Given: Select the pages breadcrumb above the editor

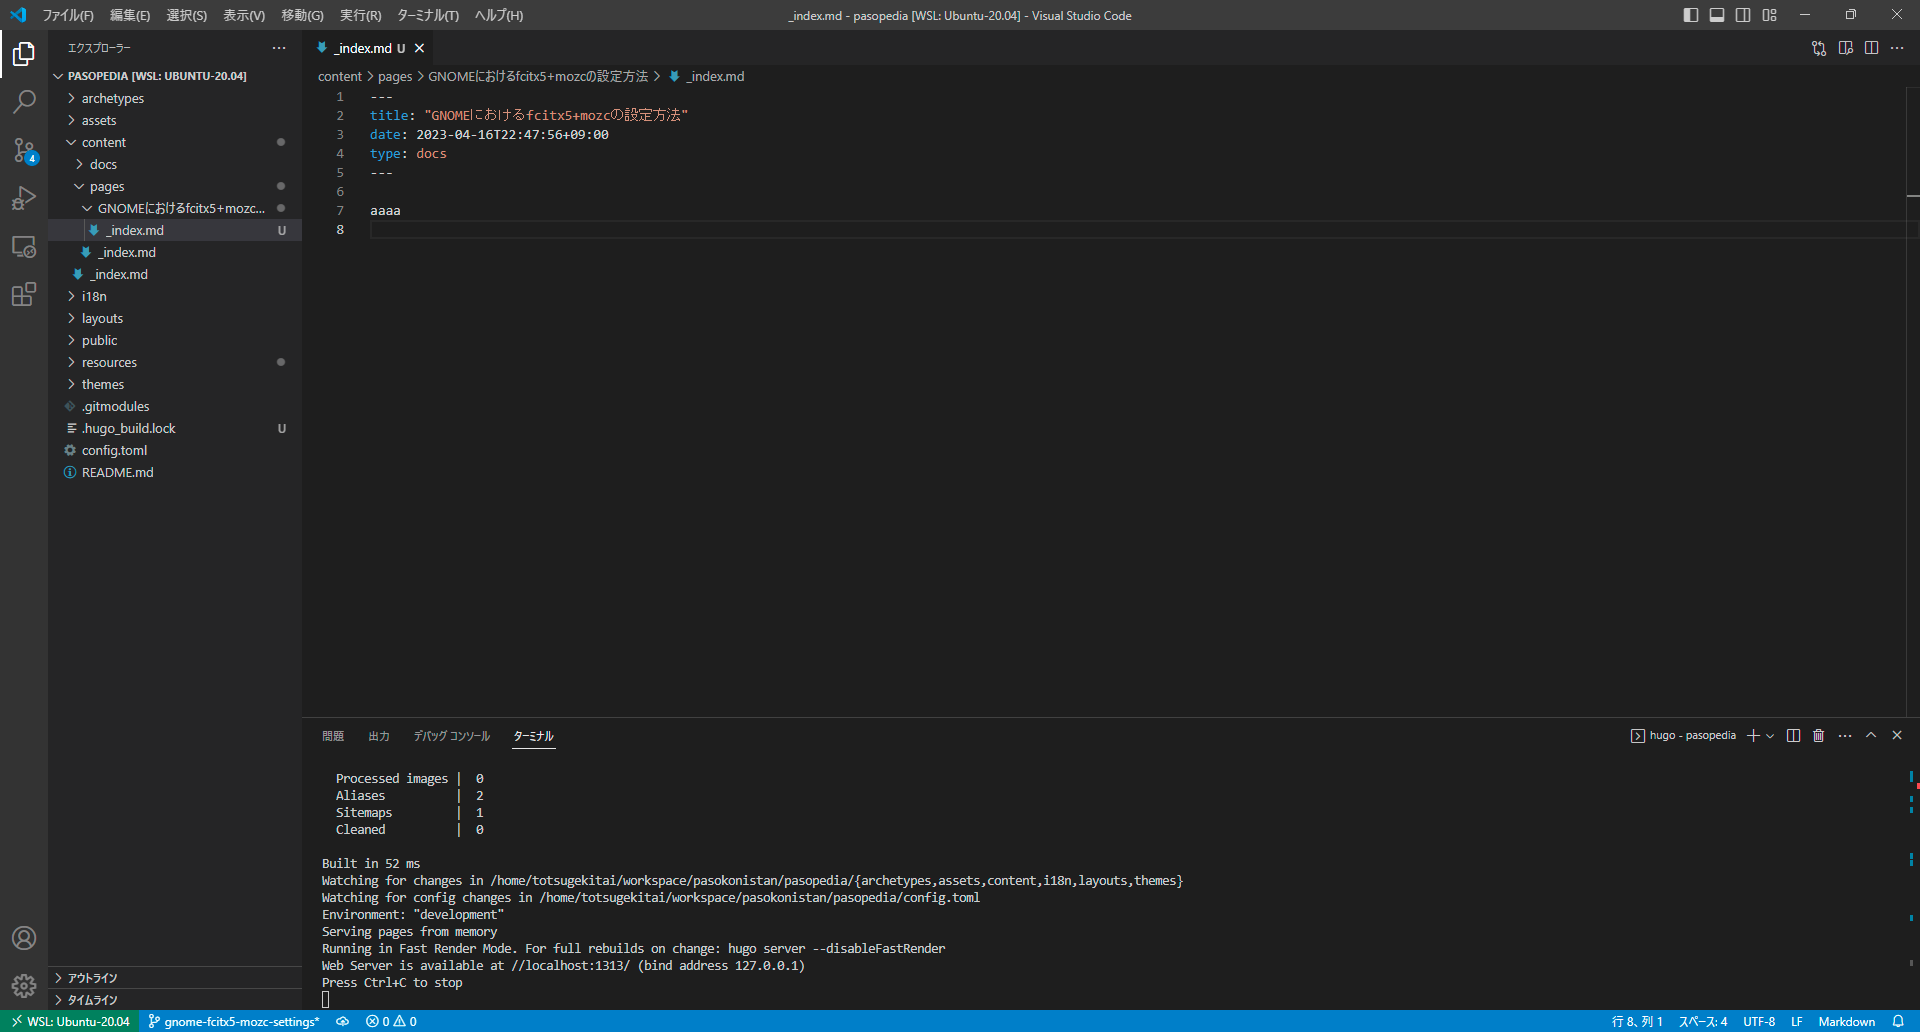Looking at the screenshot, I should pos(395,76).
